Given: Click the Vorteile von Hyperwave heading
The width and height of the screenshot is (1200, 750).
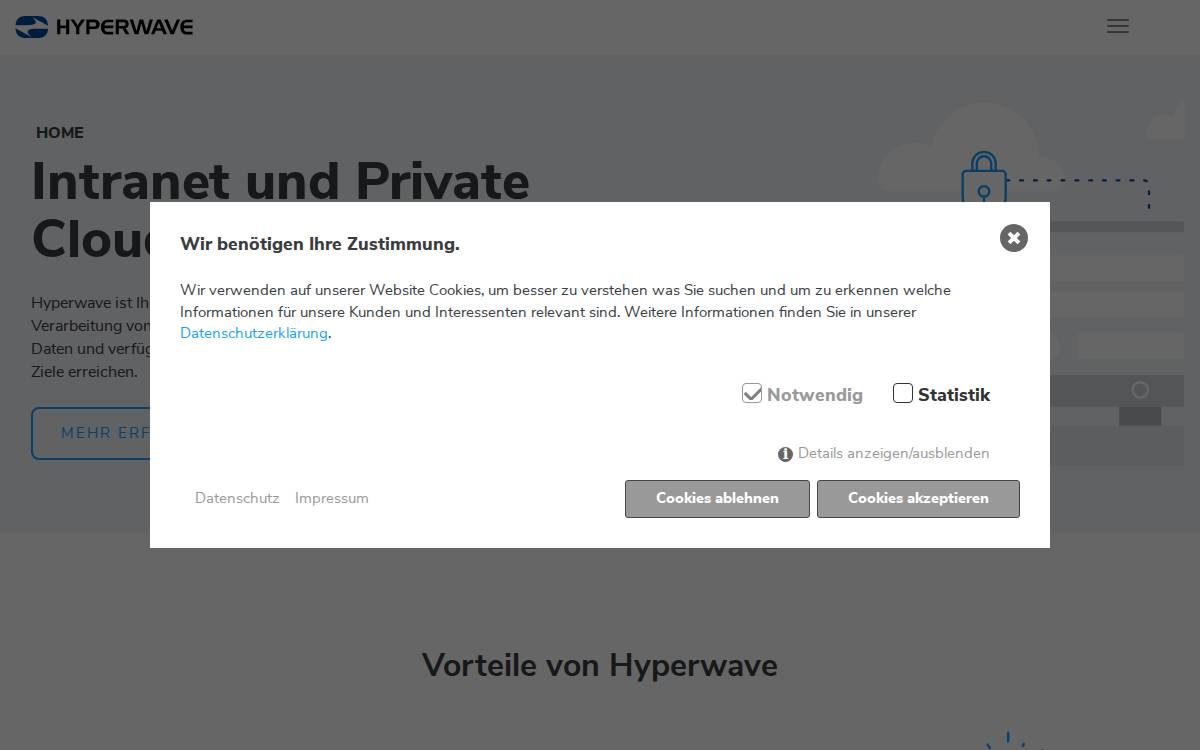Looking at the screenshot, I should [x=600, y=665].
